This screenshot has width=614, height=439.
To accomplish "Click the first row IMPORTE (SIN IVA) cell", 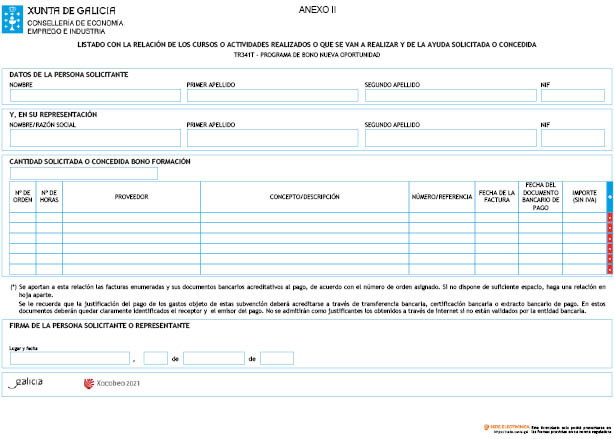I will [584, 218].
